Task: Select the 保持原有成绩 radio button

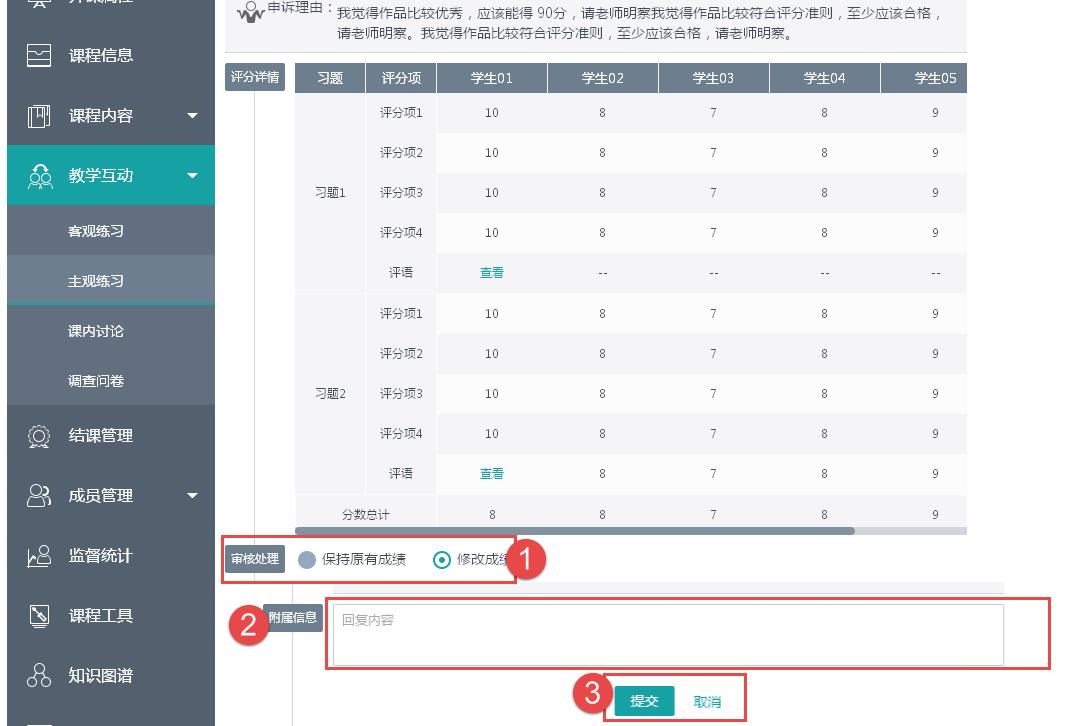Action: tap(307, 560)
